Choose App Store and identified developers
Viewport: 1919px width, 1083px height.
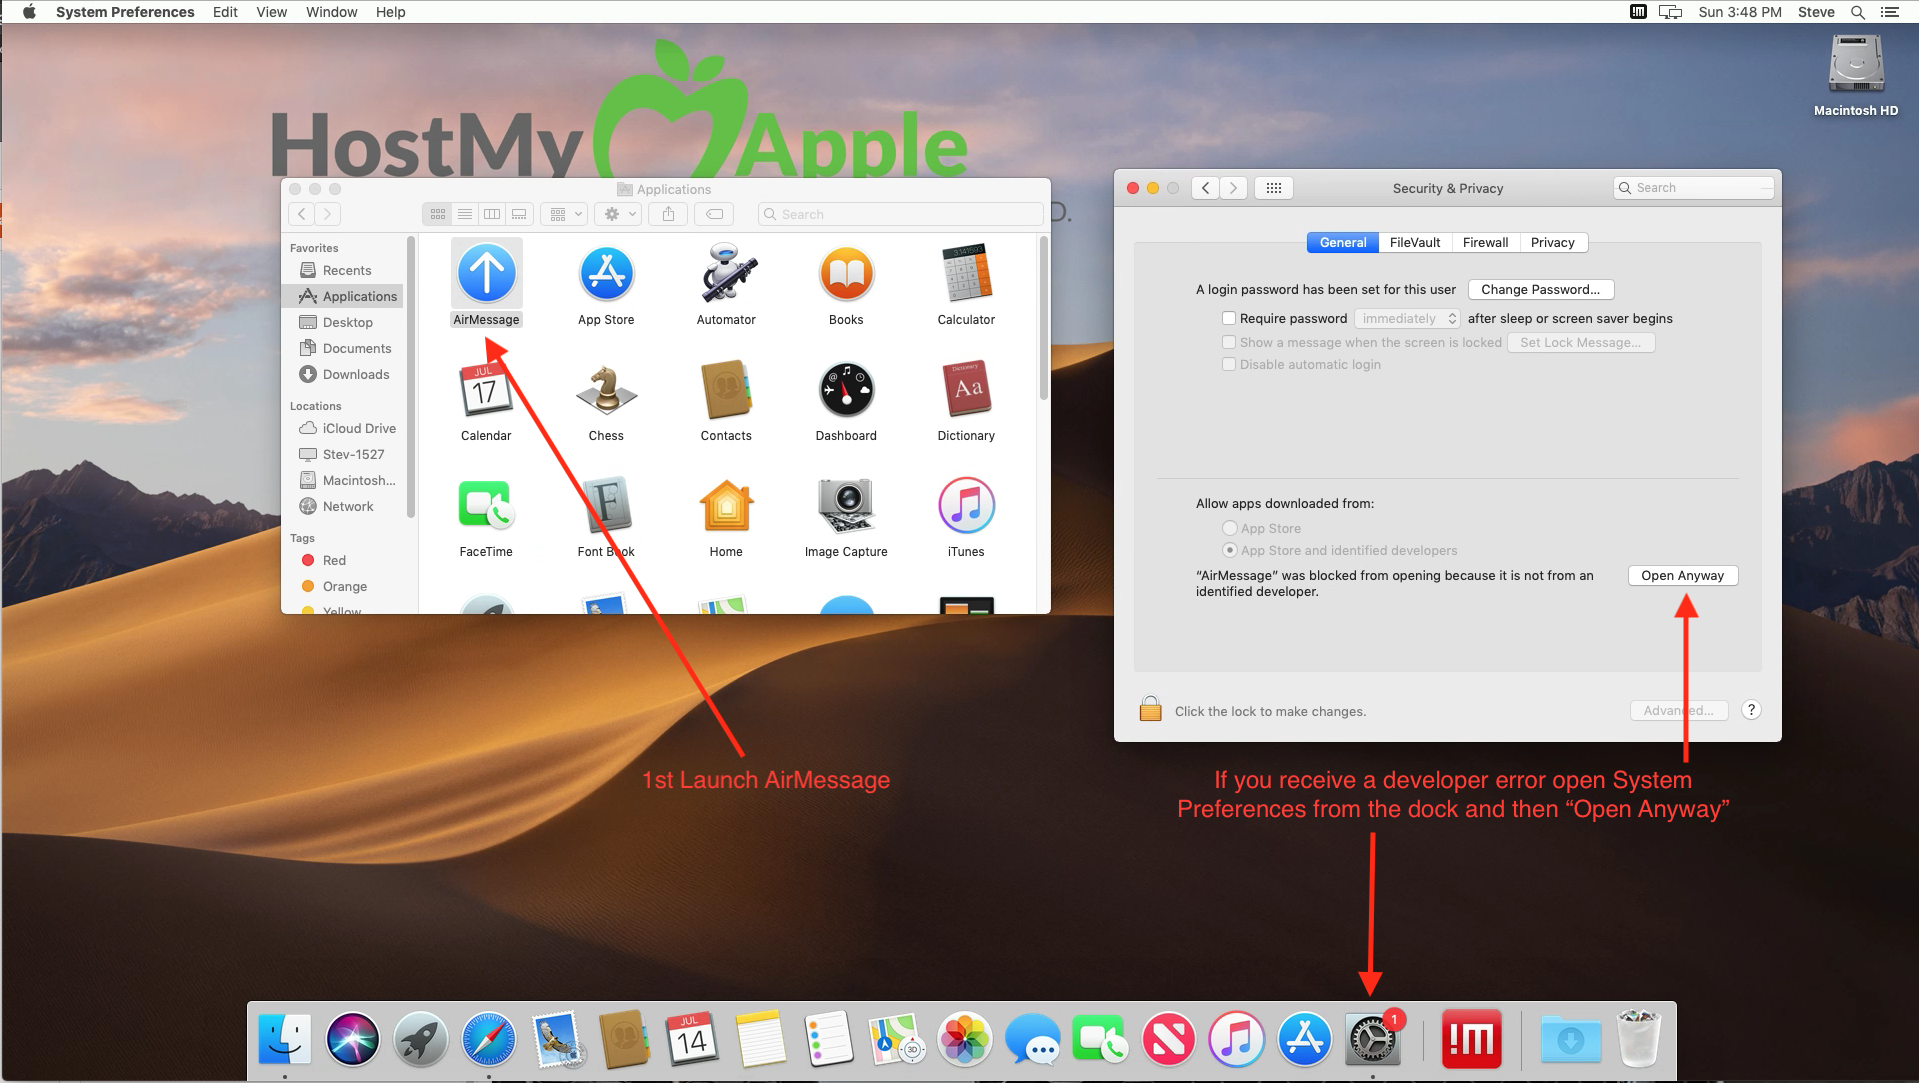[1230, 550]
